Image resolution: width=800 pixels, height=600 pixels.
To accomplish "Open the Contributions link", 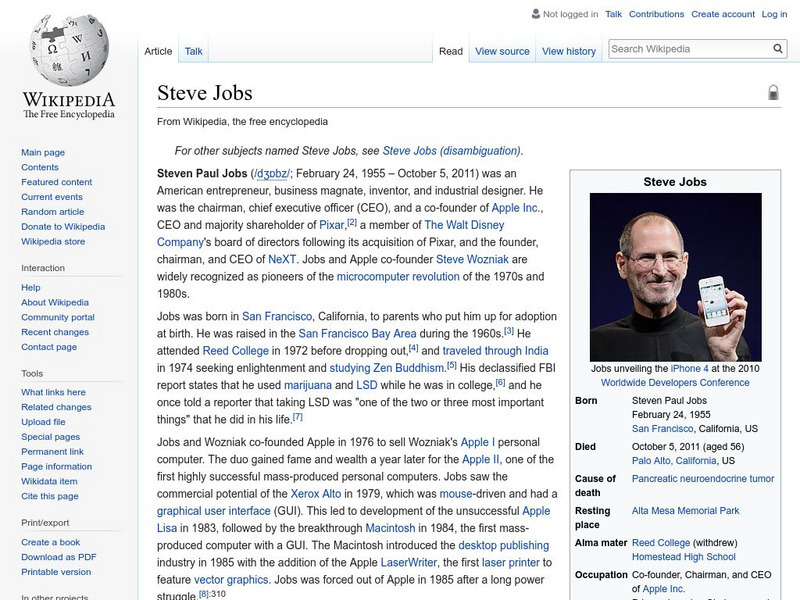I will click(656, 14).
